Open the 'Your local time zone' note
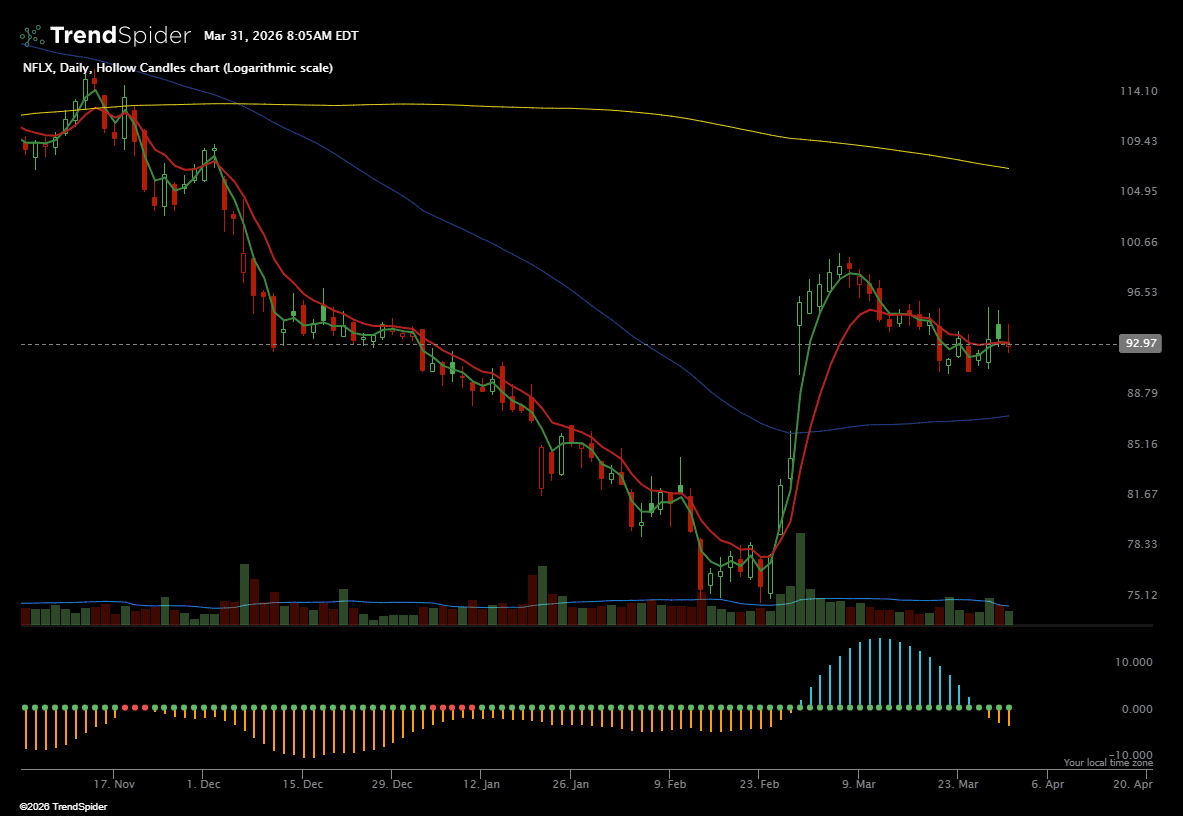 (x=1108, y=763)
